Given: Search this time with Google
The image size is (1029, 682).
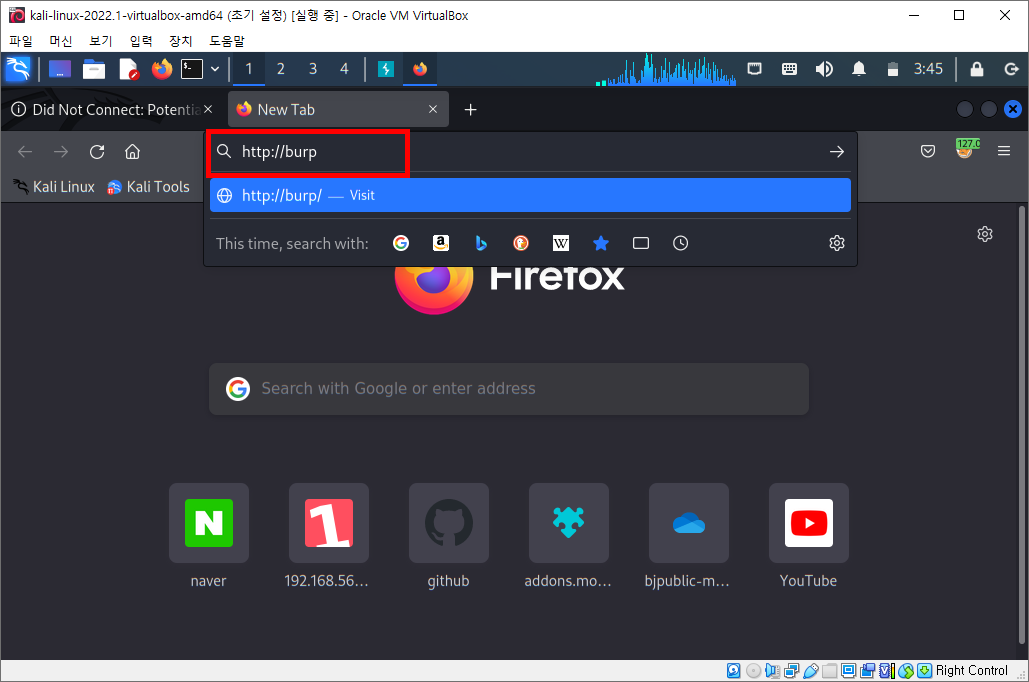Looking at the screenshot, I should click(401, 244).
